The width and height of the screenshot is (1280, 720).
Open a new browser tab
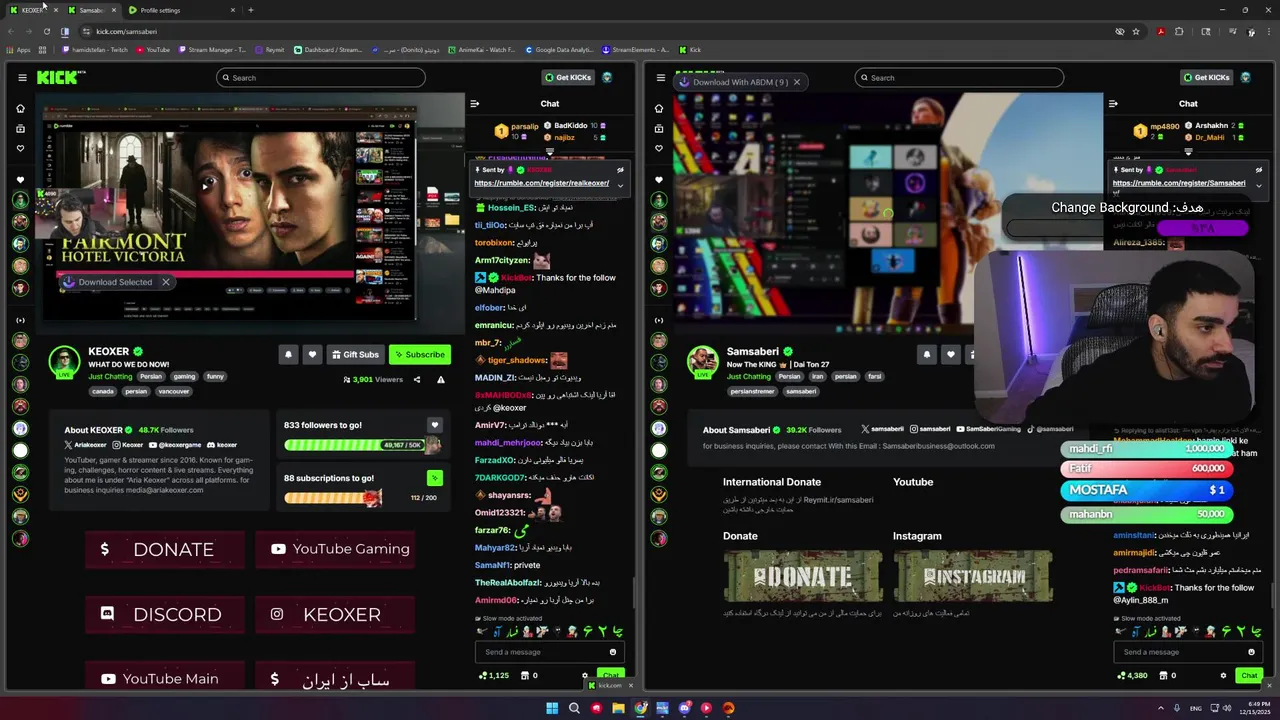(250, 10)
